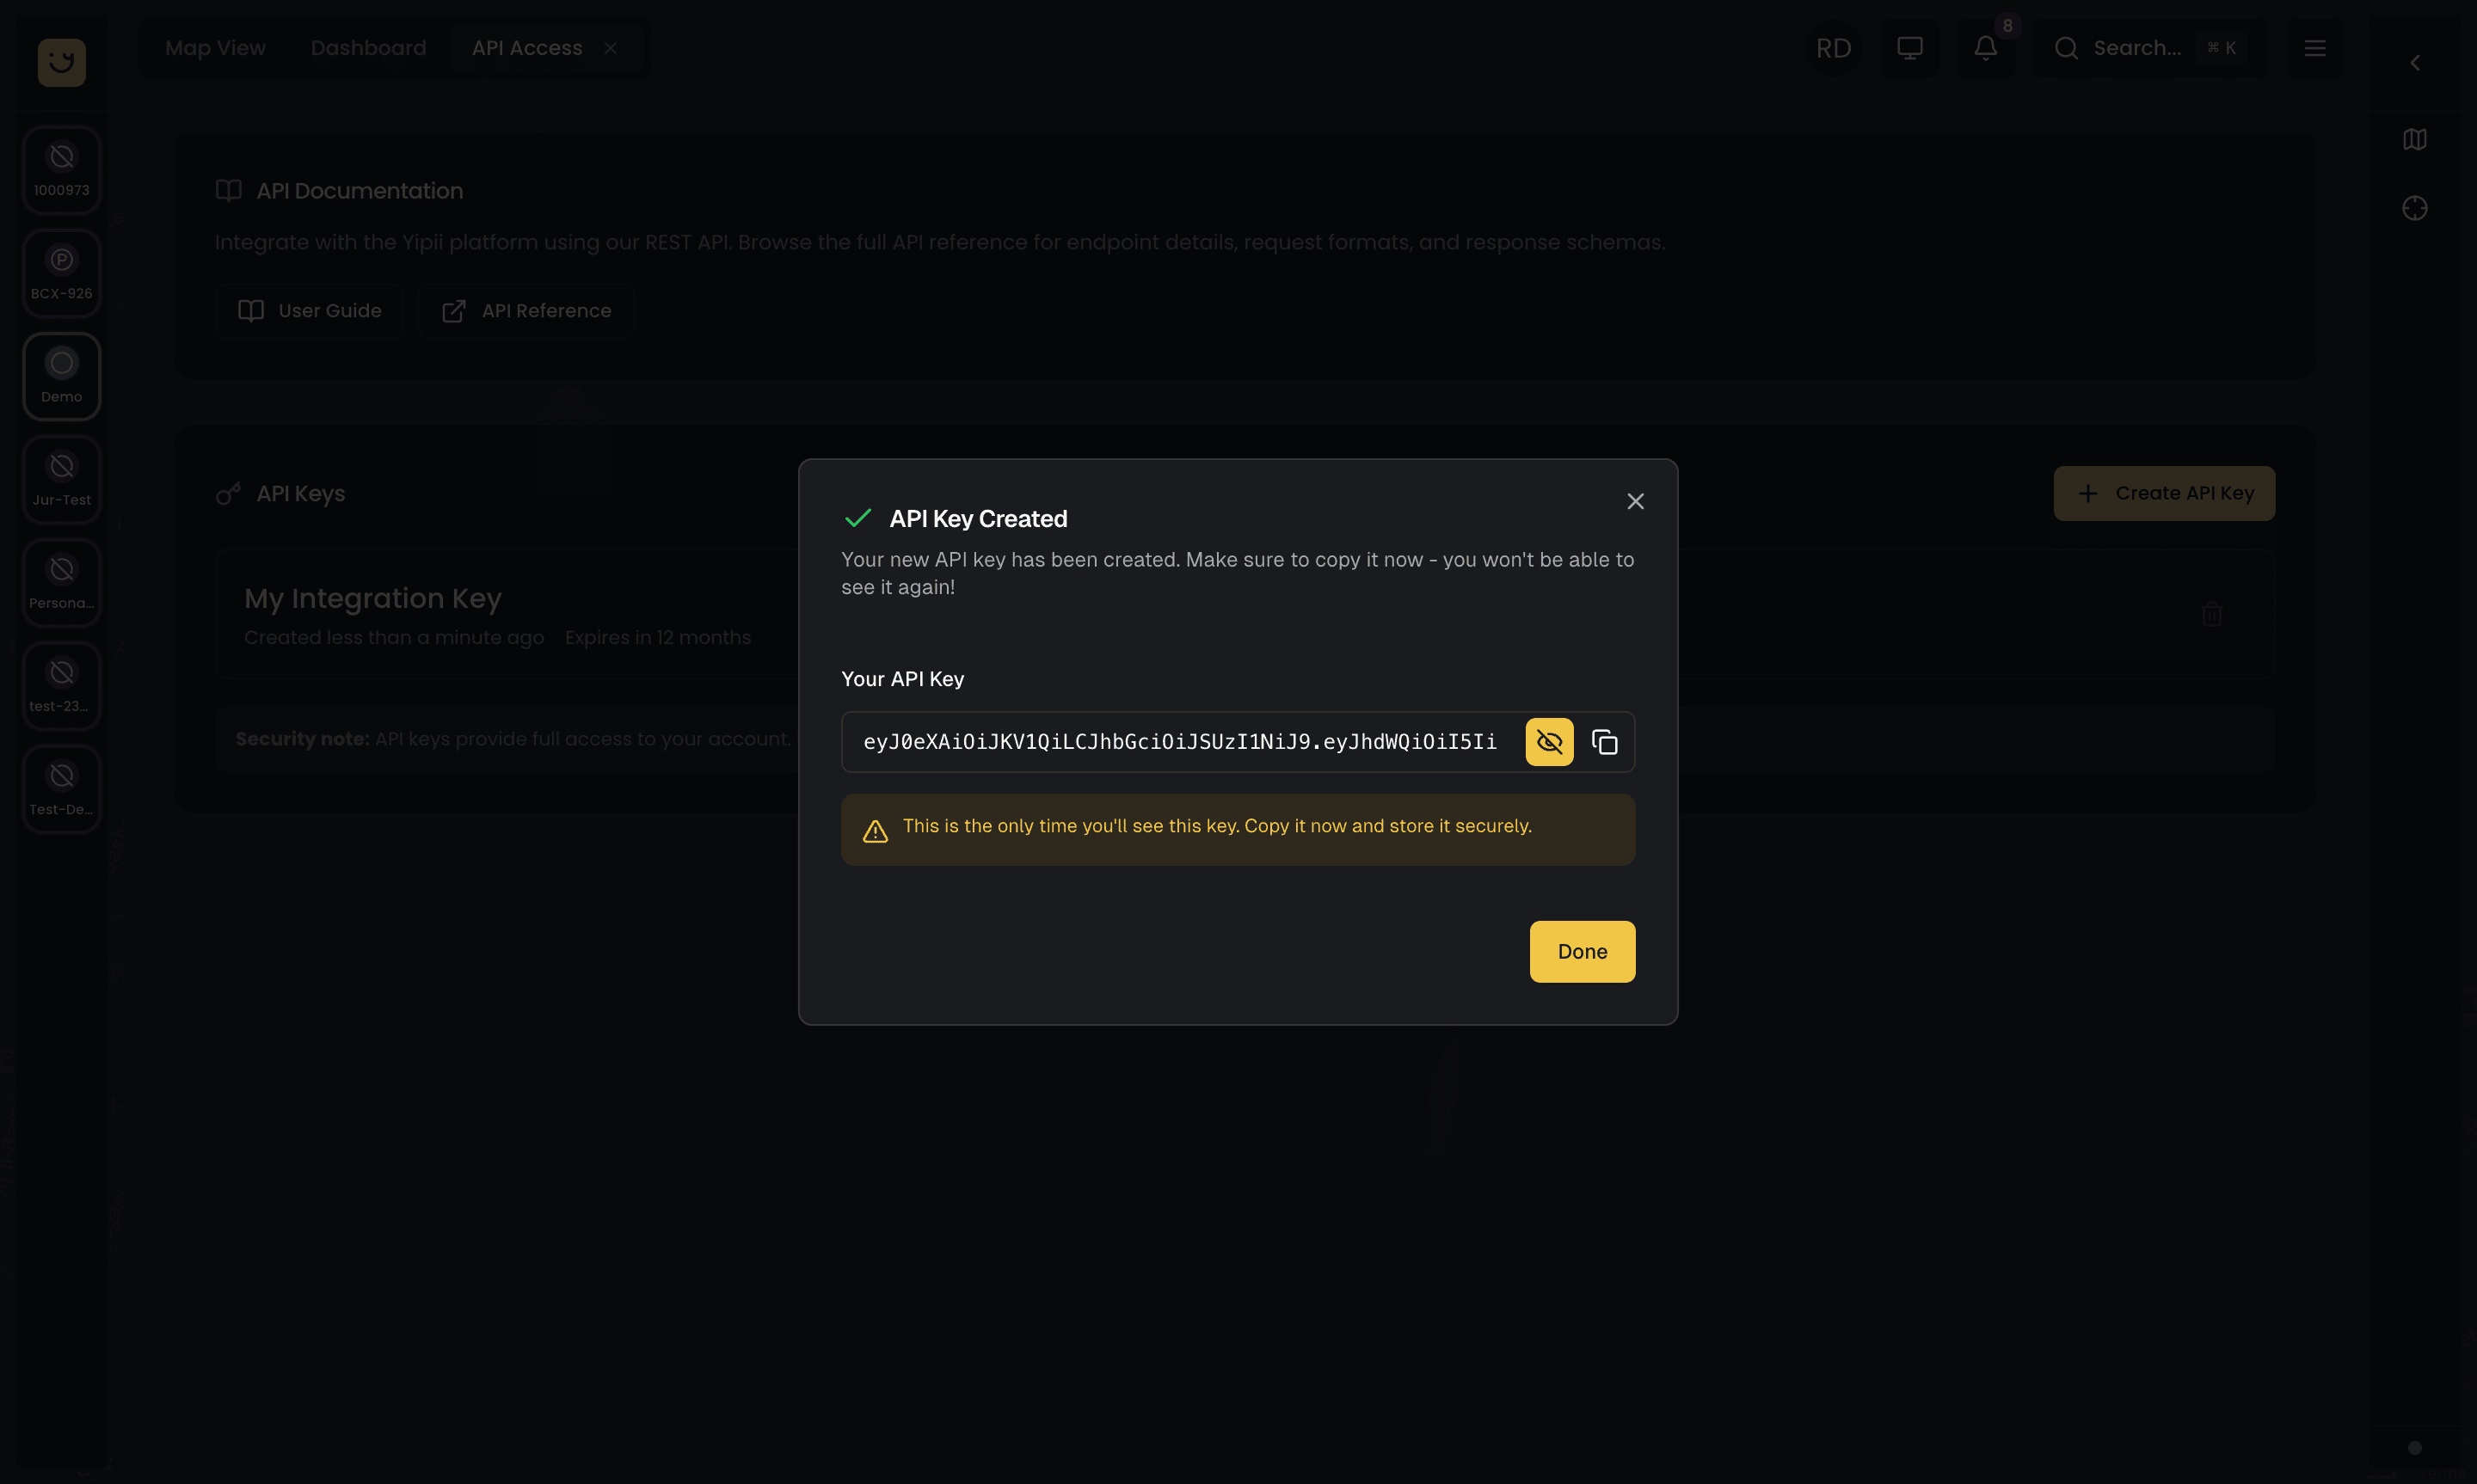
Task: Hide the API key with eye toggle
Action: pyautogui.click(x=1549, y=742)
